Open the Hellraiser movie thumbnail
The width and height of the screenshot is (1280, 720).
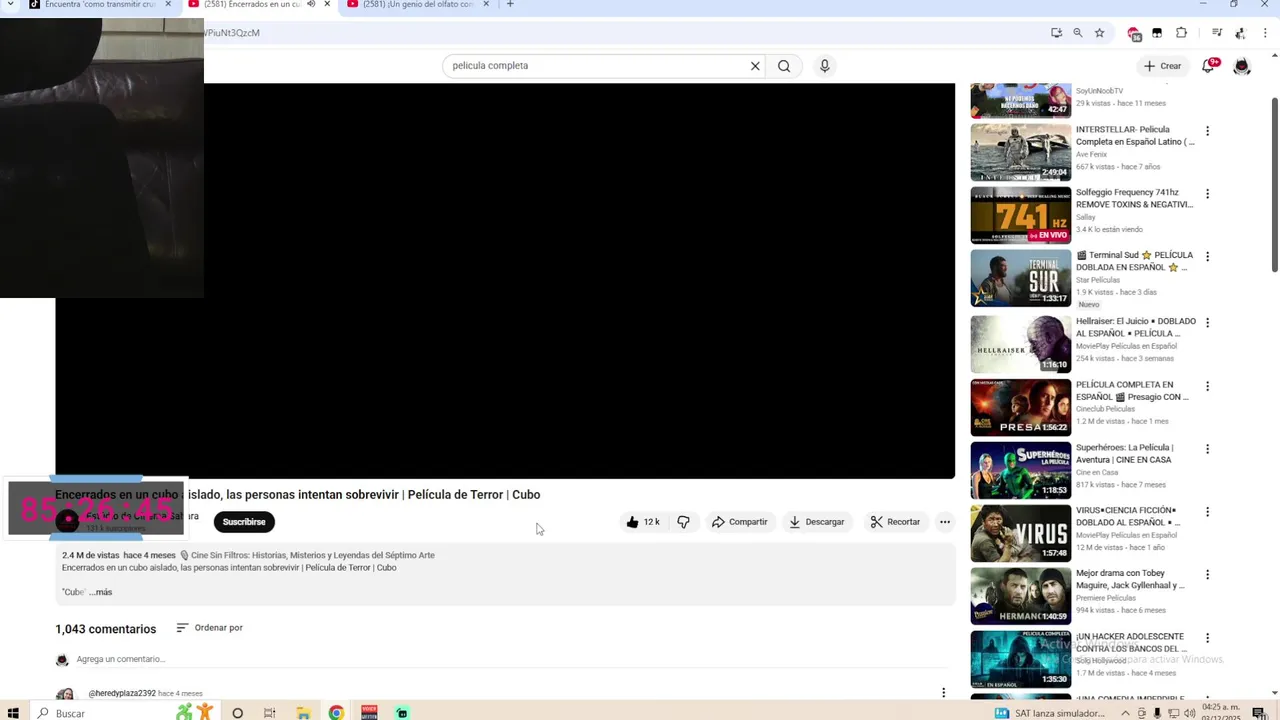tap(1020, 344)
